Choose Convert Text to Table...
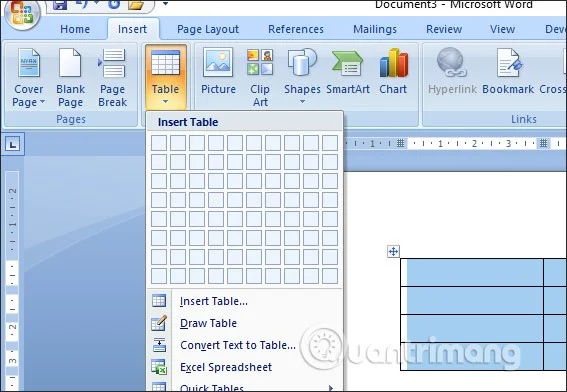The height and width of the screenshot is (392, 567). click(238, 345)
